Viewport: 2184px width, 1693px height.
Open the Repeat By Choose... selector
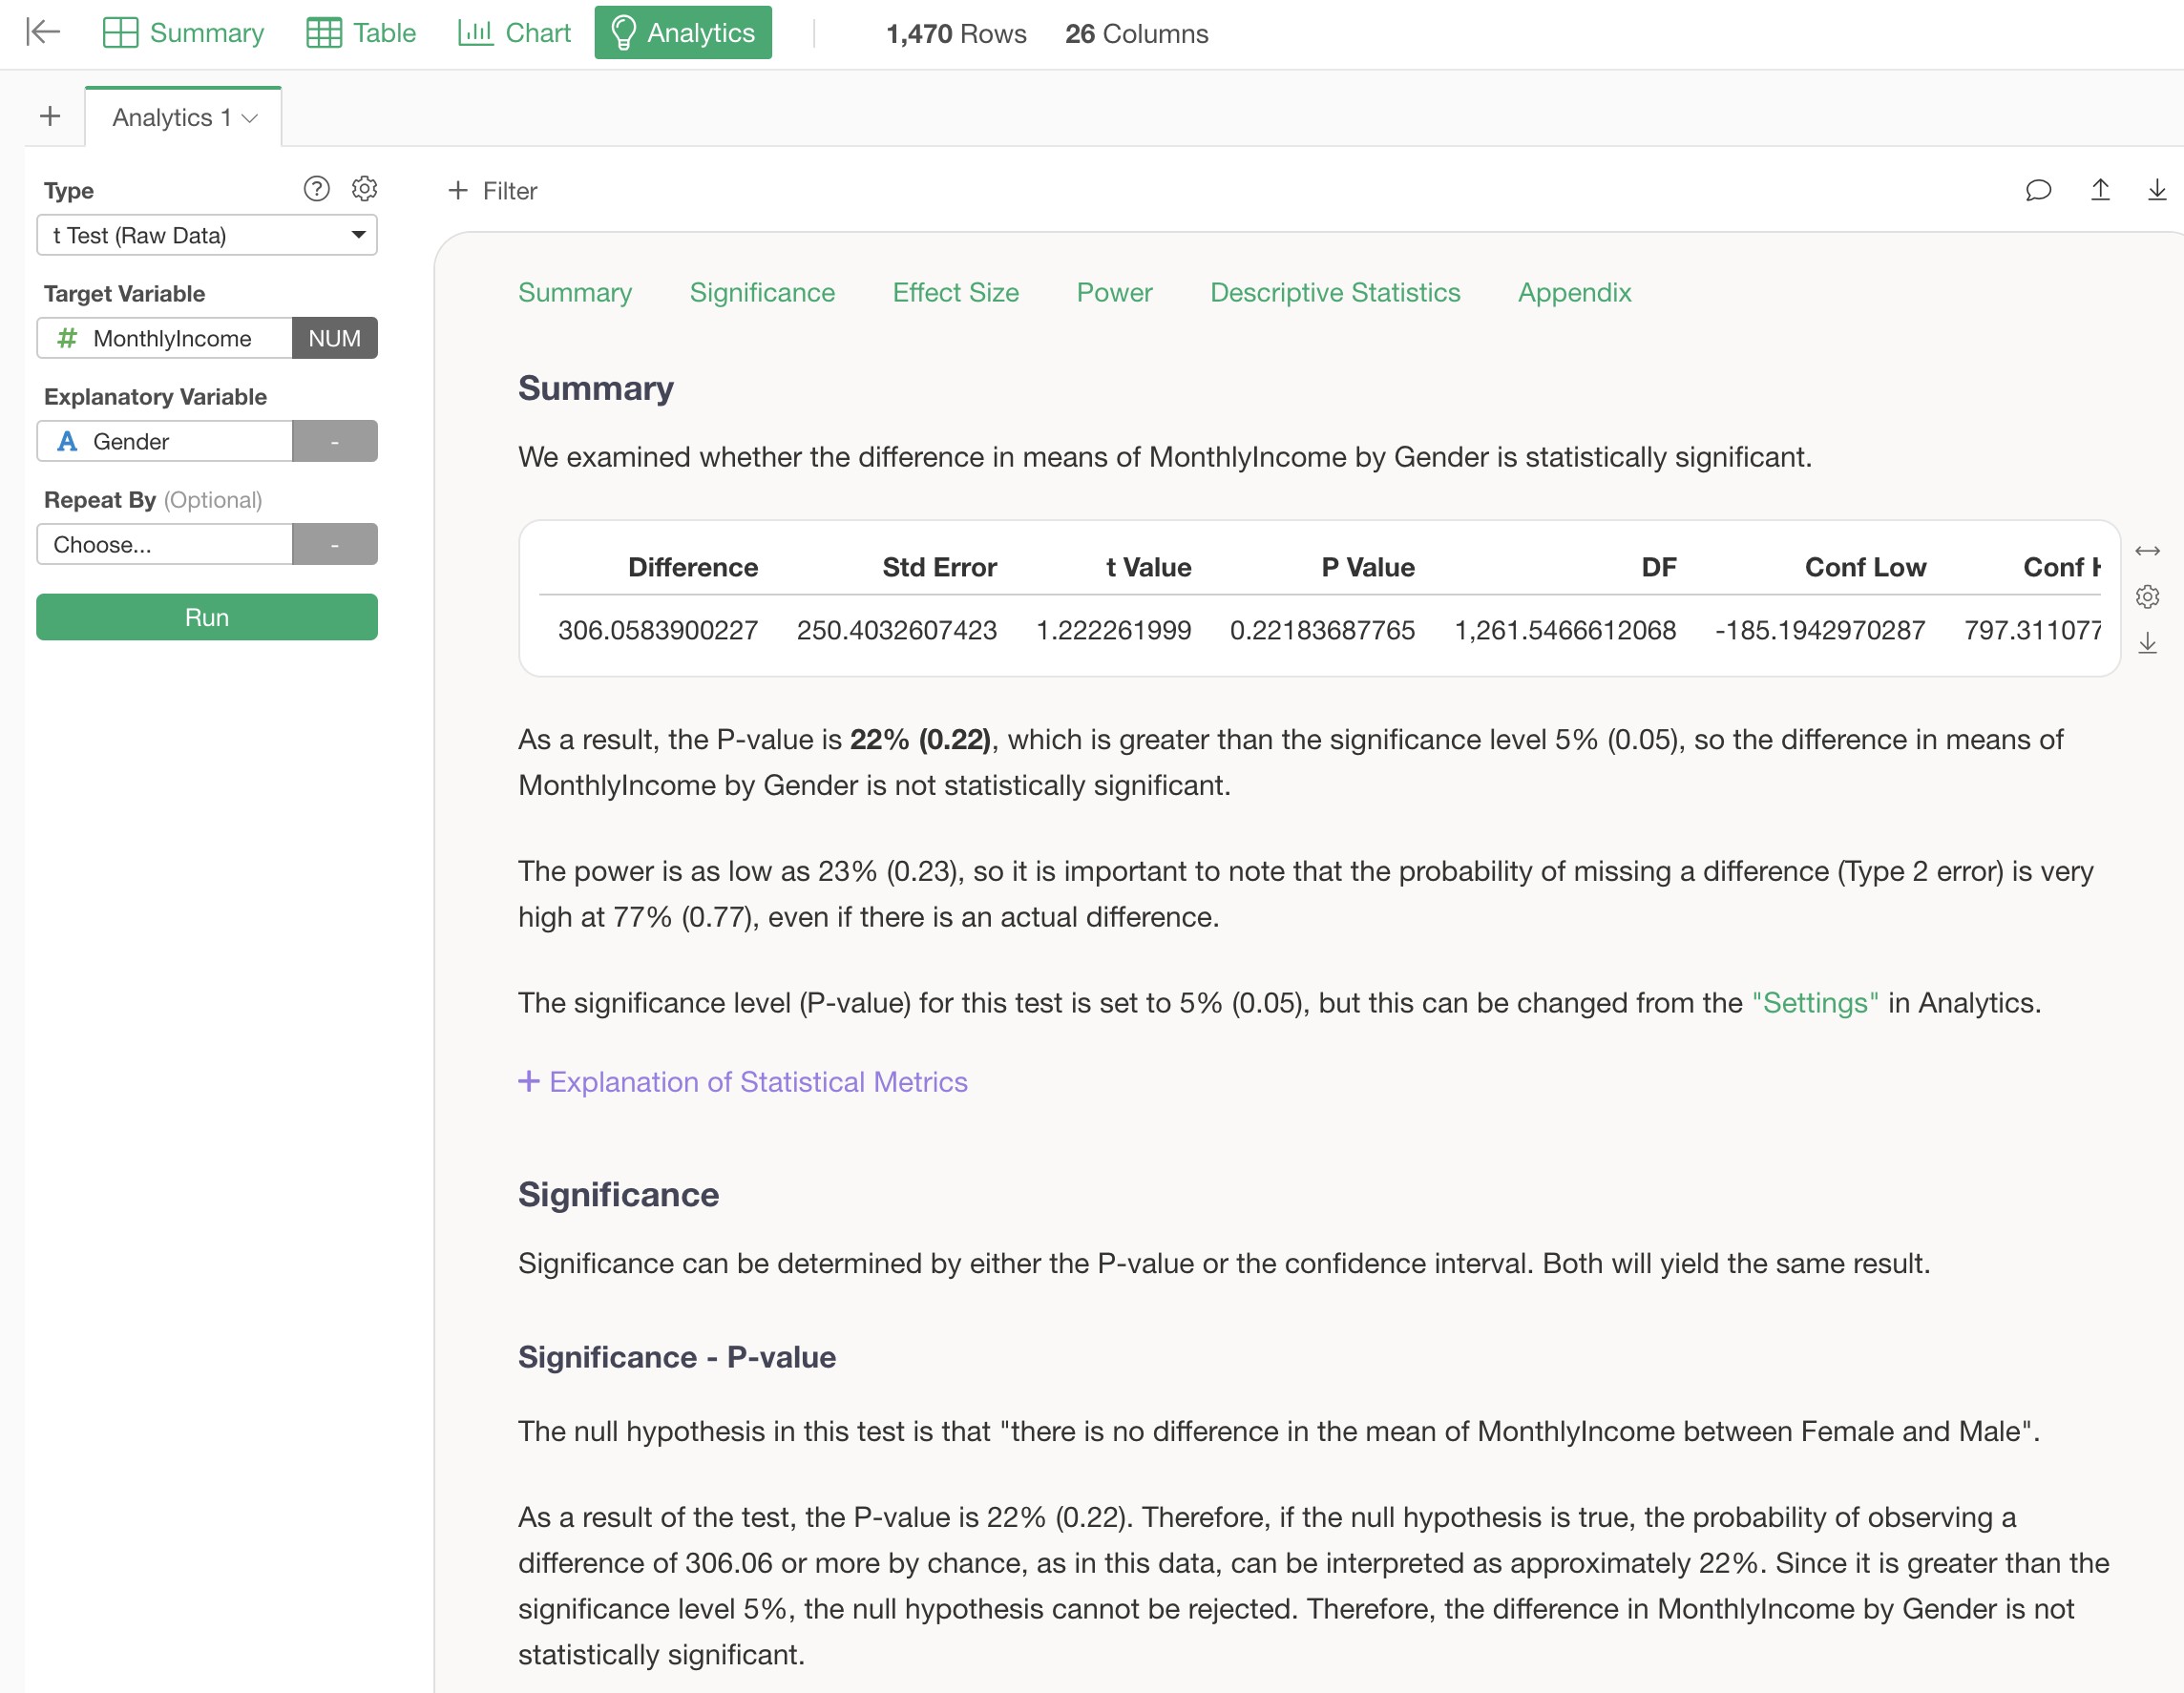(165, 545)
